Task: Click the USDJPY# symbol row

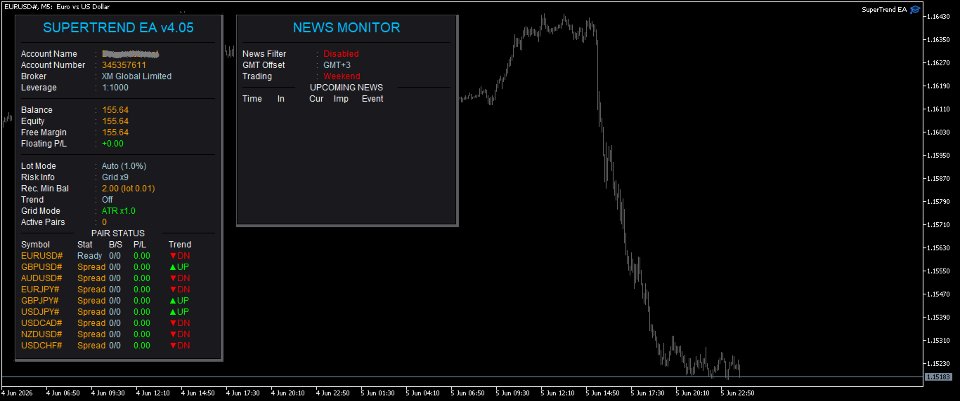Action: 106,312
